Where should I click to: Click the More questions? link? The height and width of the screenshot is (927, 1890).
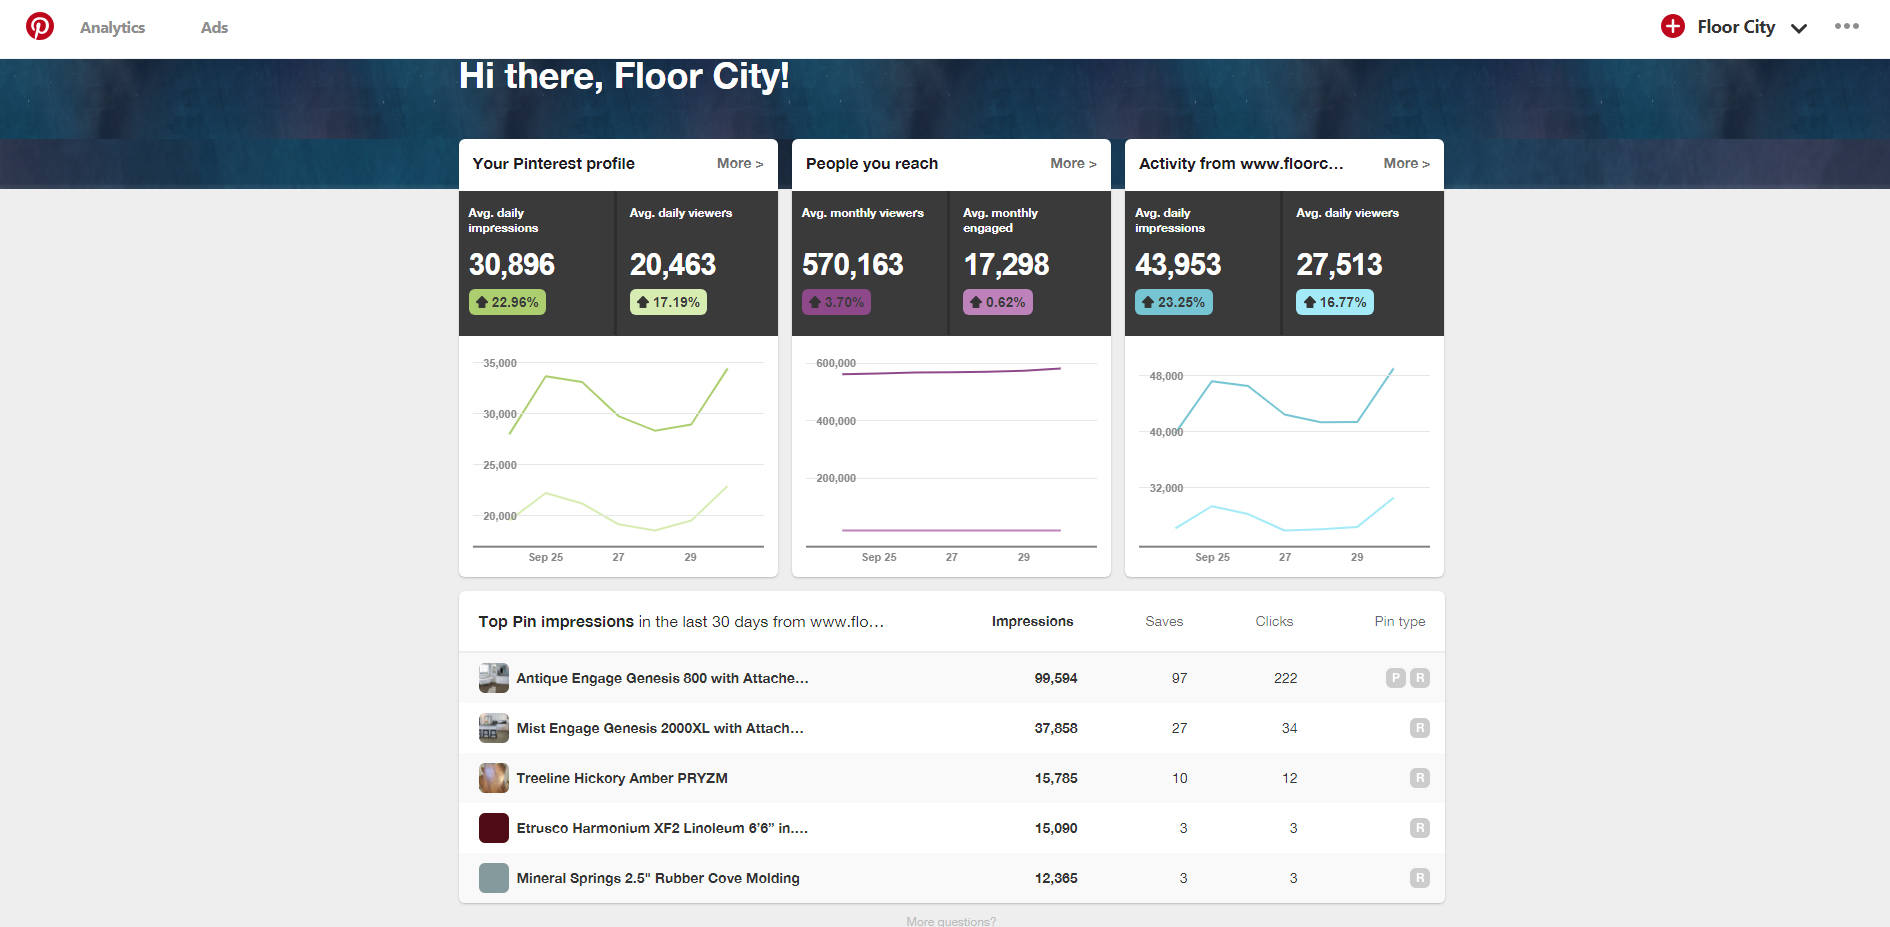[x=951, y=921]
